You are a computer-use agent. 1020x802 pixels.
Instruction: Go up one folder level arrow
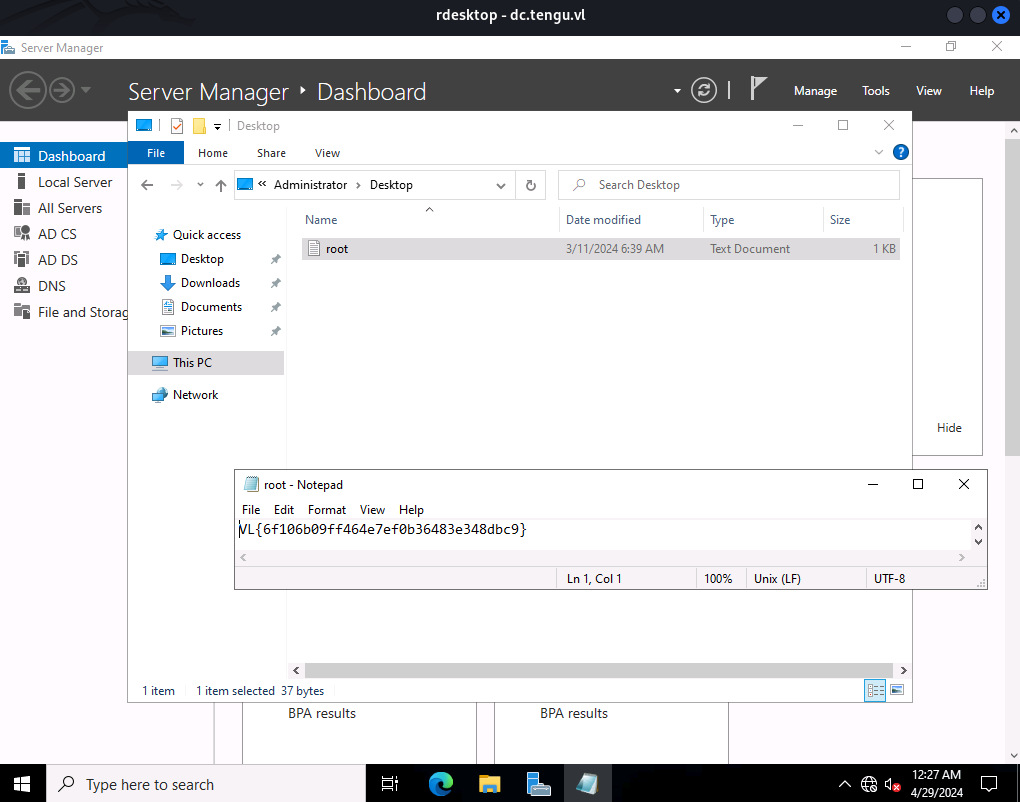point(221,185)
